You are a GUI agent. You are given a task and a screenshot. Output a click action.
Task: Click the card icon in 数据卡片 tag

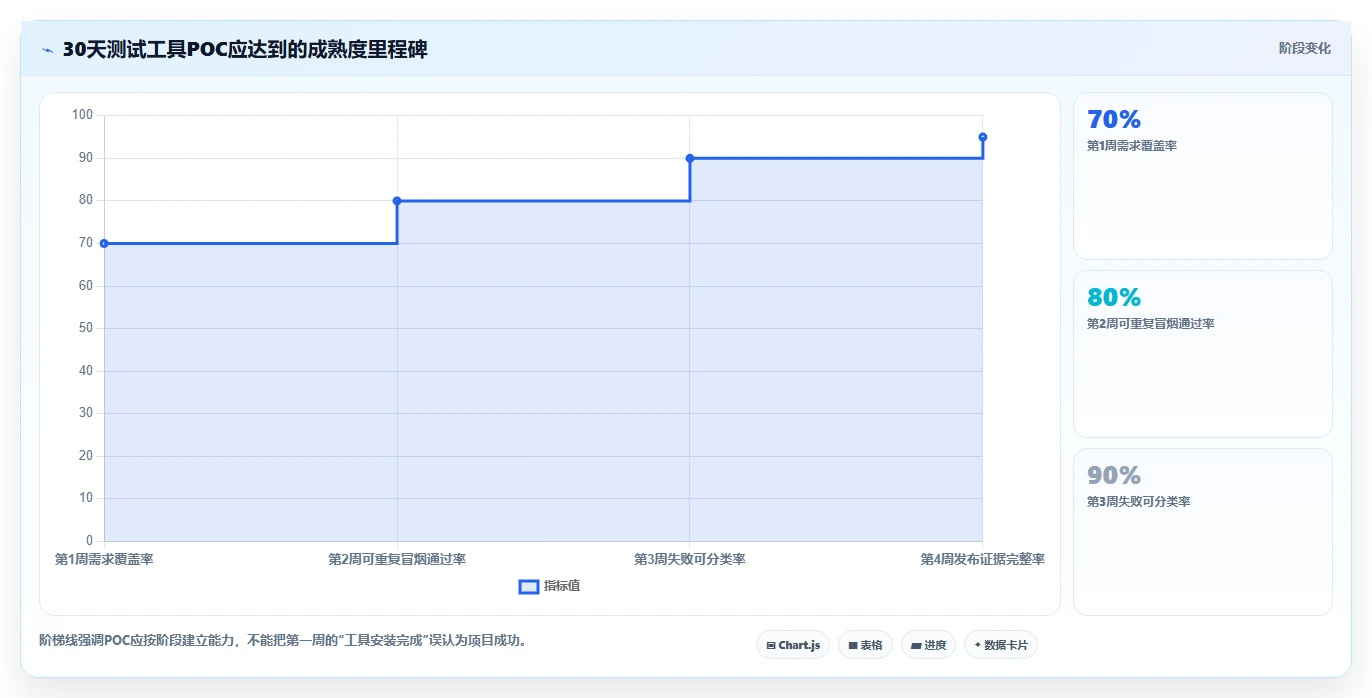tap(977, 645)
